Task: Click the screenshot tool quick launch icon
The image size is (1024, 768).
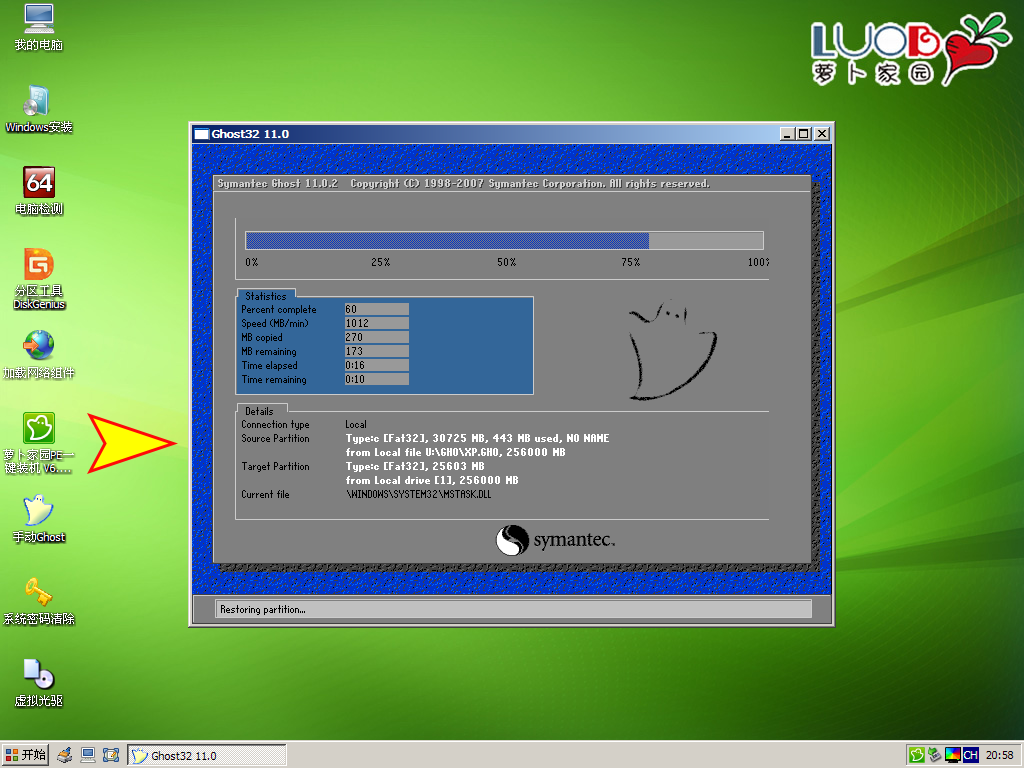Action: (111, 755)
